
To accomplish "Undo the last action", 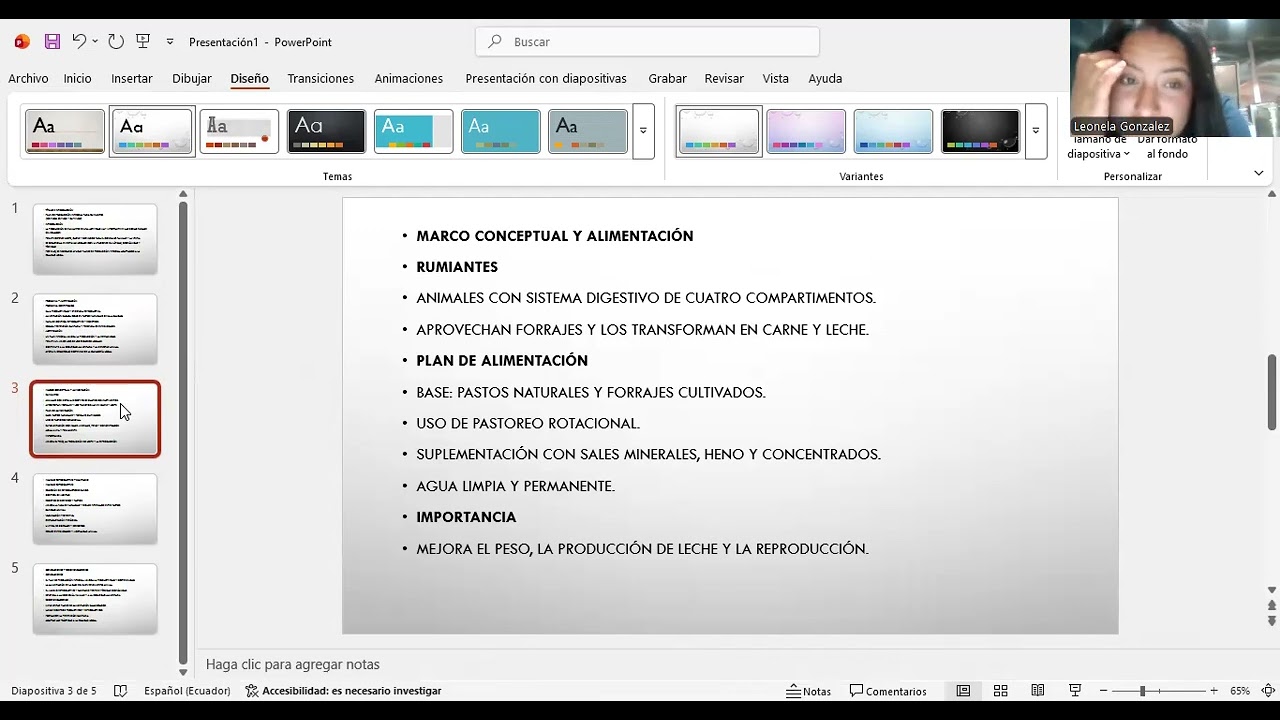I will 78,41.
